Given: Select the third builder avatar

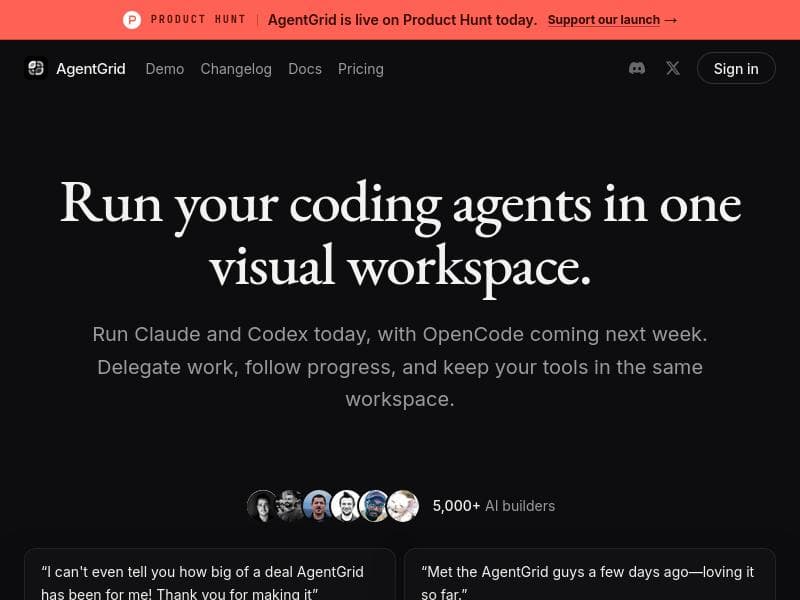Looking at the screenshot, I should 318,506.
